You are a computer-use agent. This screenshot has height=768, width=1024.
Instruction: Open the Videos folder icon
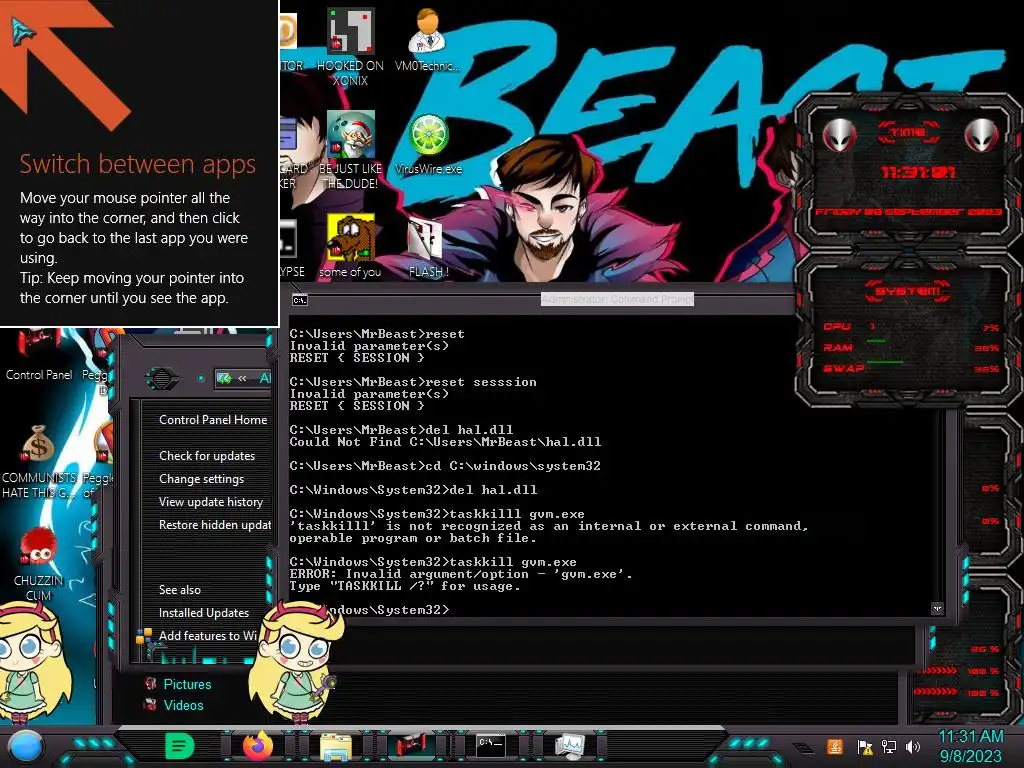coord(151,705)
